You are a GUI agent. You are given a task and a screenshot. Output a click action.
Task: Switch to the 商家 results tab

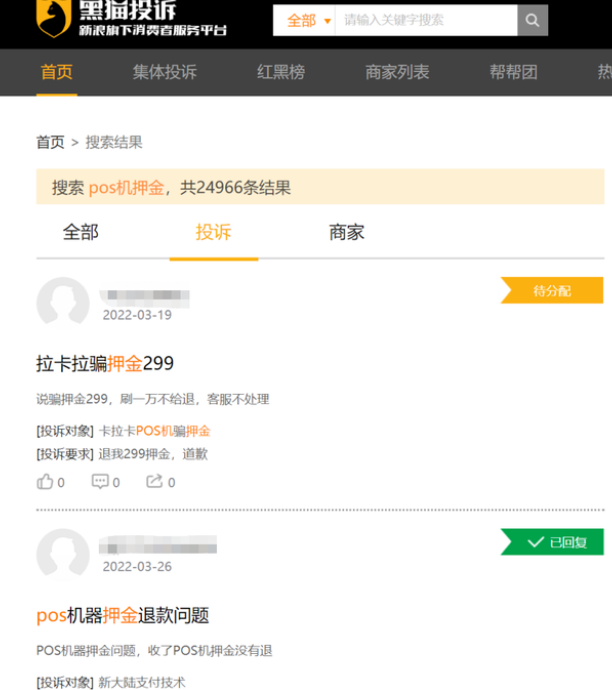(x=347, y=232)
